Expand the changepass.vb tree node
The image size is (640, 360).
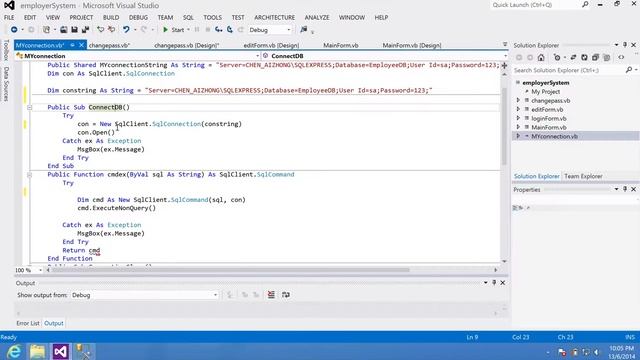[518, 100]
